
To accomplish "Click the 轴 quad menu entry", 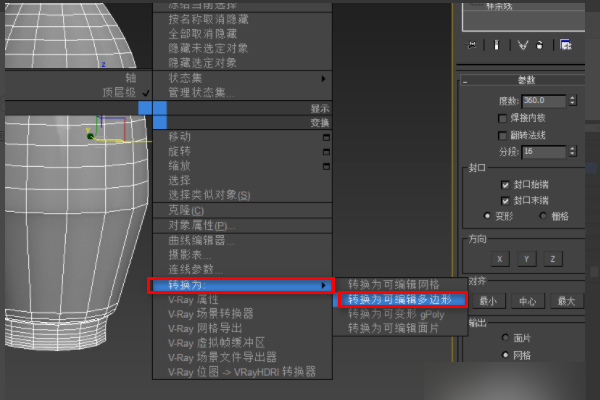I will tap(131, 78).
